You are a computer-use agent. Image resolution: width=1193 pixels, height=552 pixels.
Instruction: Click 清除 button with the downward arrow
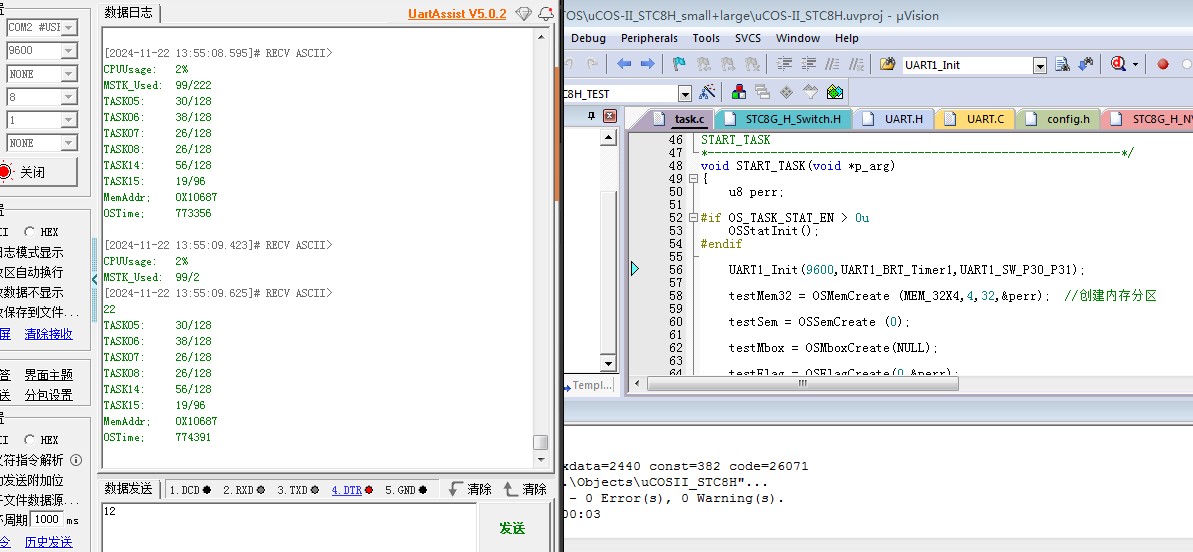(x=469, y=490)
